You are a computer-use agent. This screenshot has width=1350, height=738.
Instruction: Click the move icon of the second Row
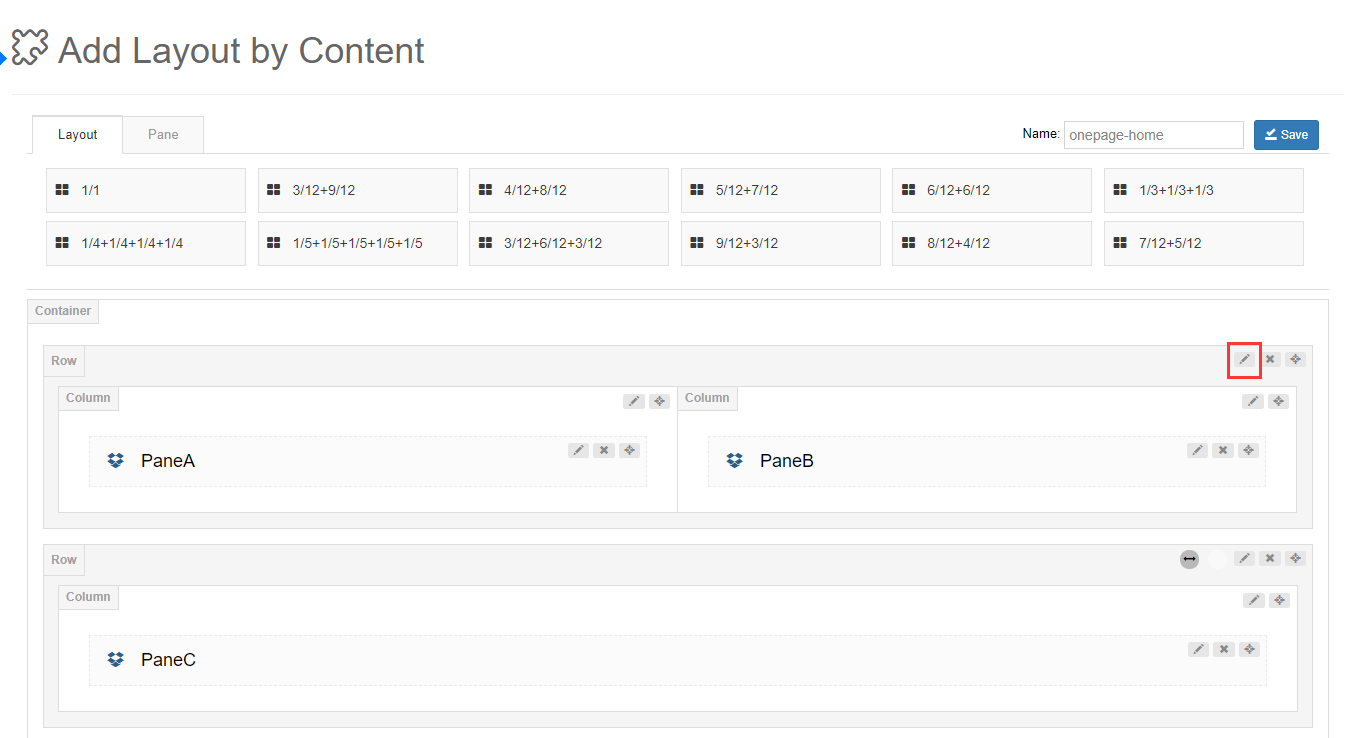click(x=1295, y=559)
